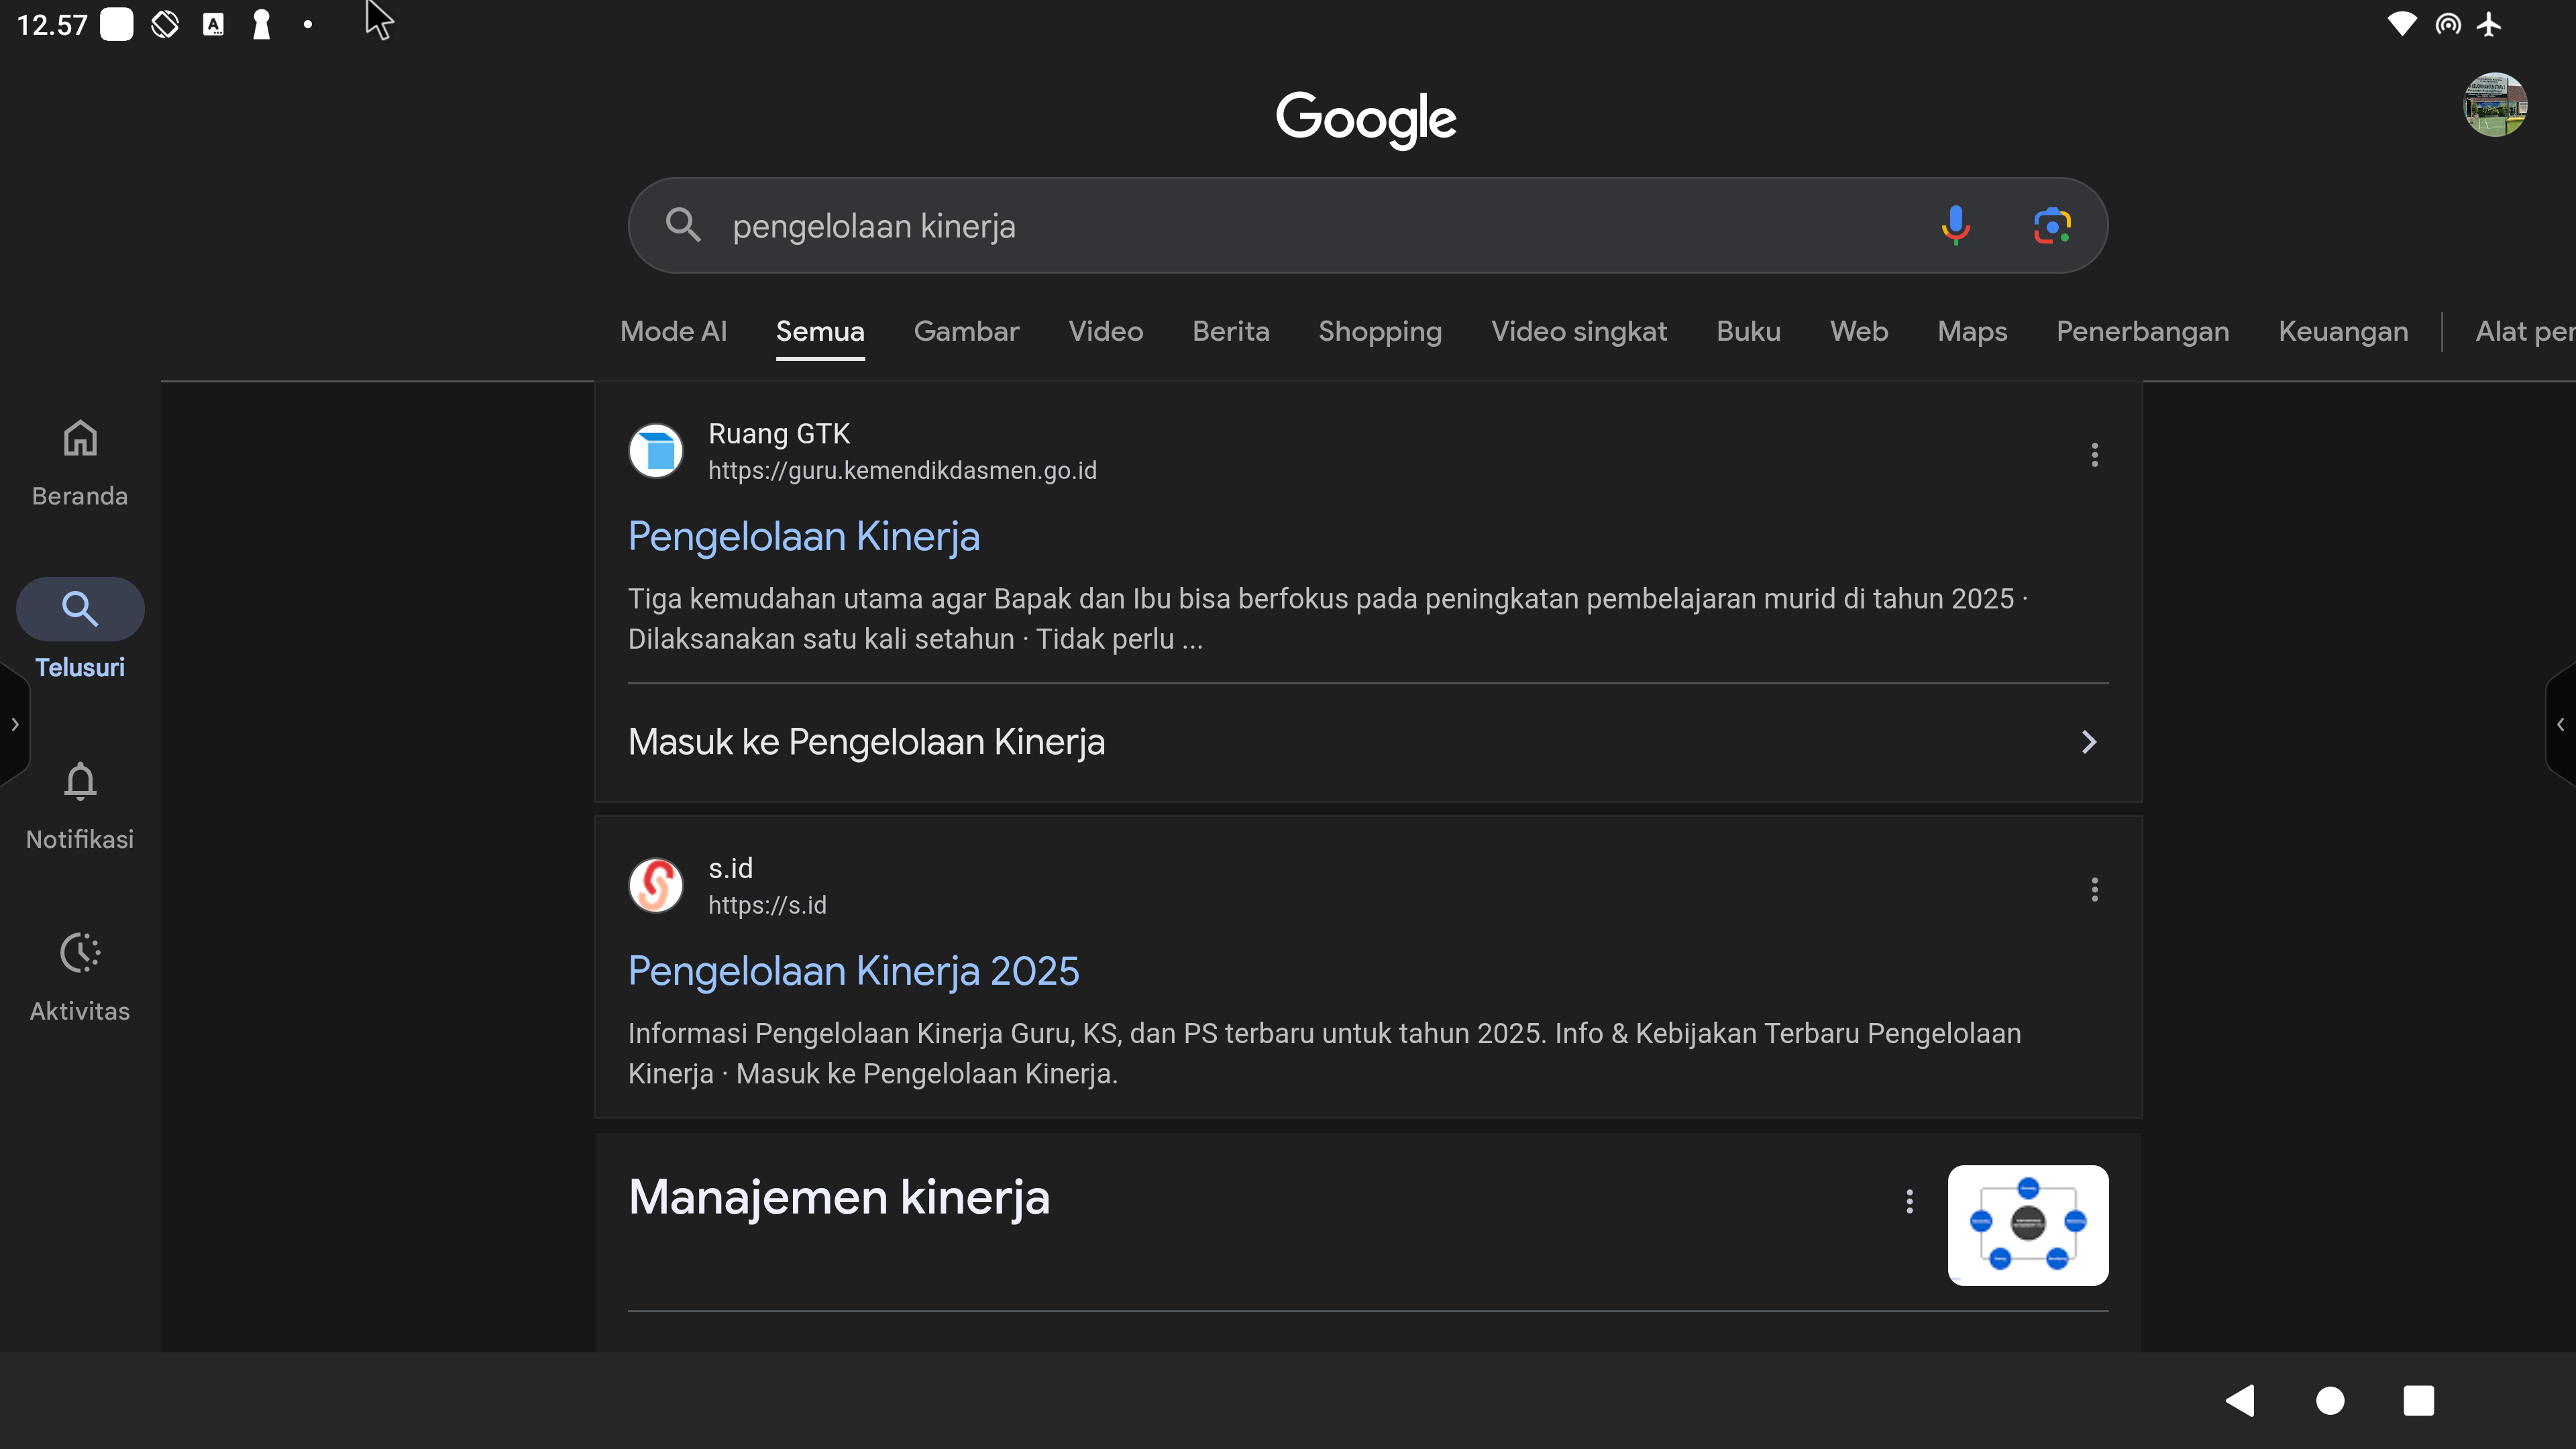Screen dimensions: 2576x1449
Task: Expand the right edge panel handle
Action: point(2561,724)
